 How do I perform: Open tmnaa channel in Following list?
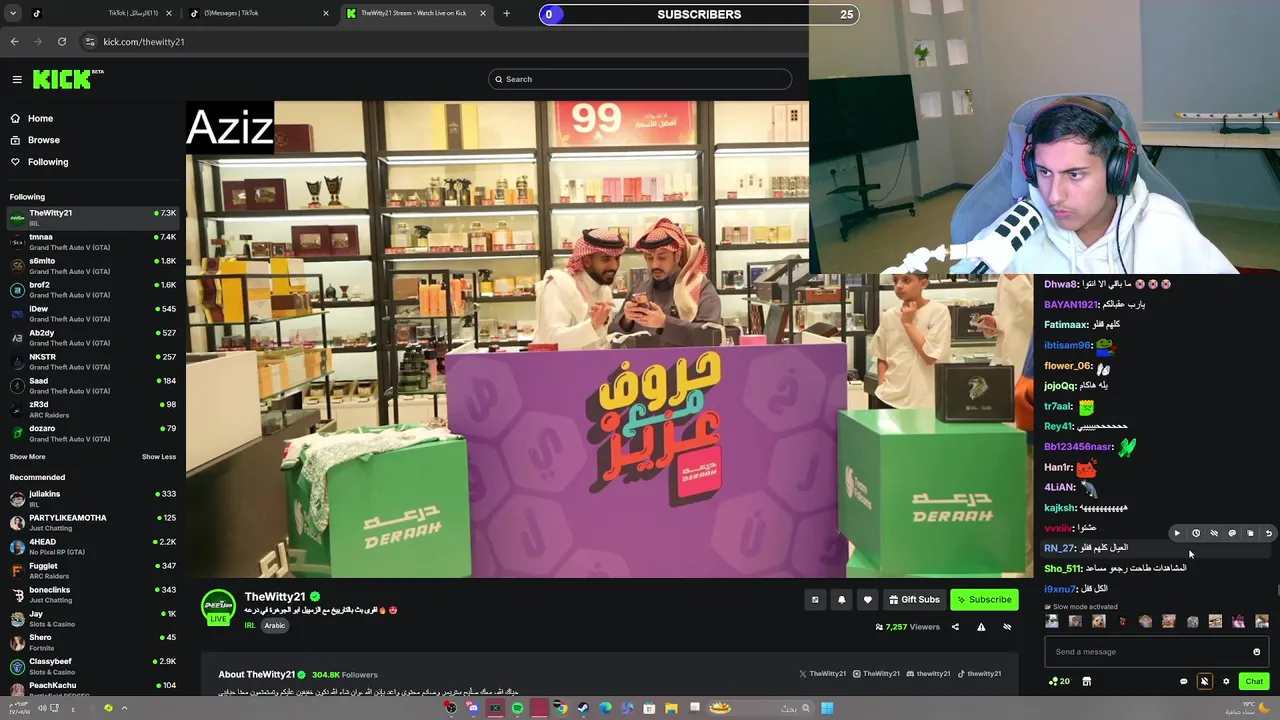click(x=92, y=241)
